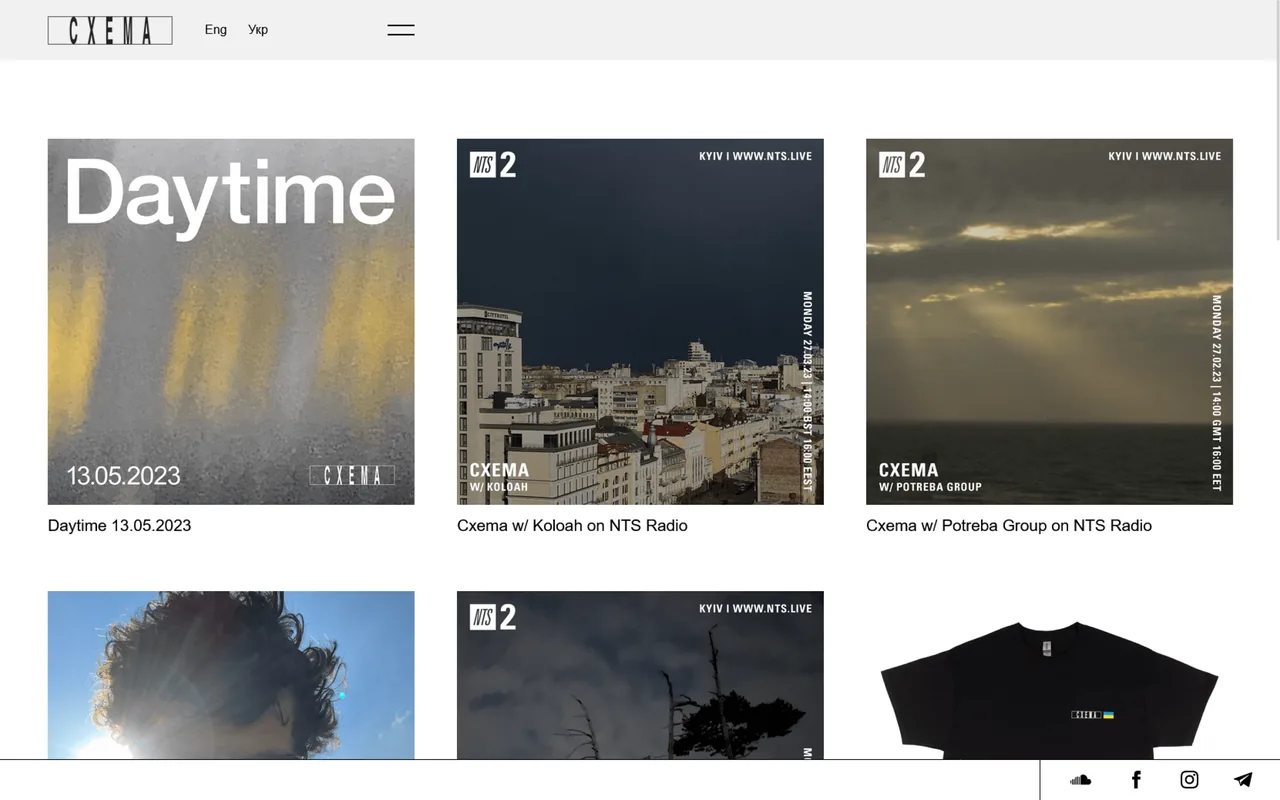Switch site language to Укр

[258, 30]
